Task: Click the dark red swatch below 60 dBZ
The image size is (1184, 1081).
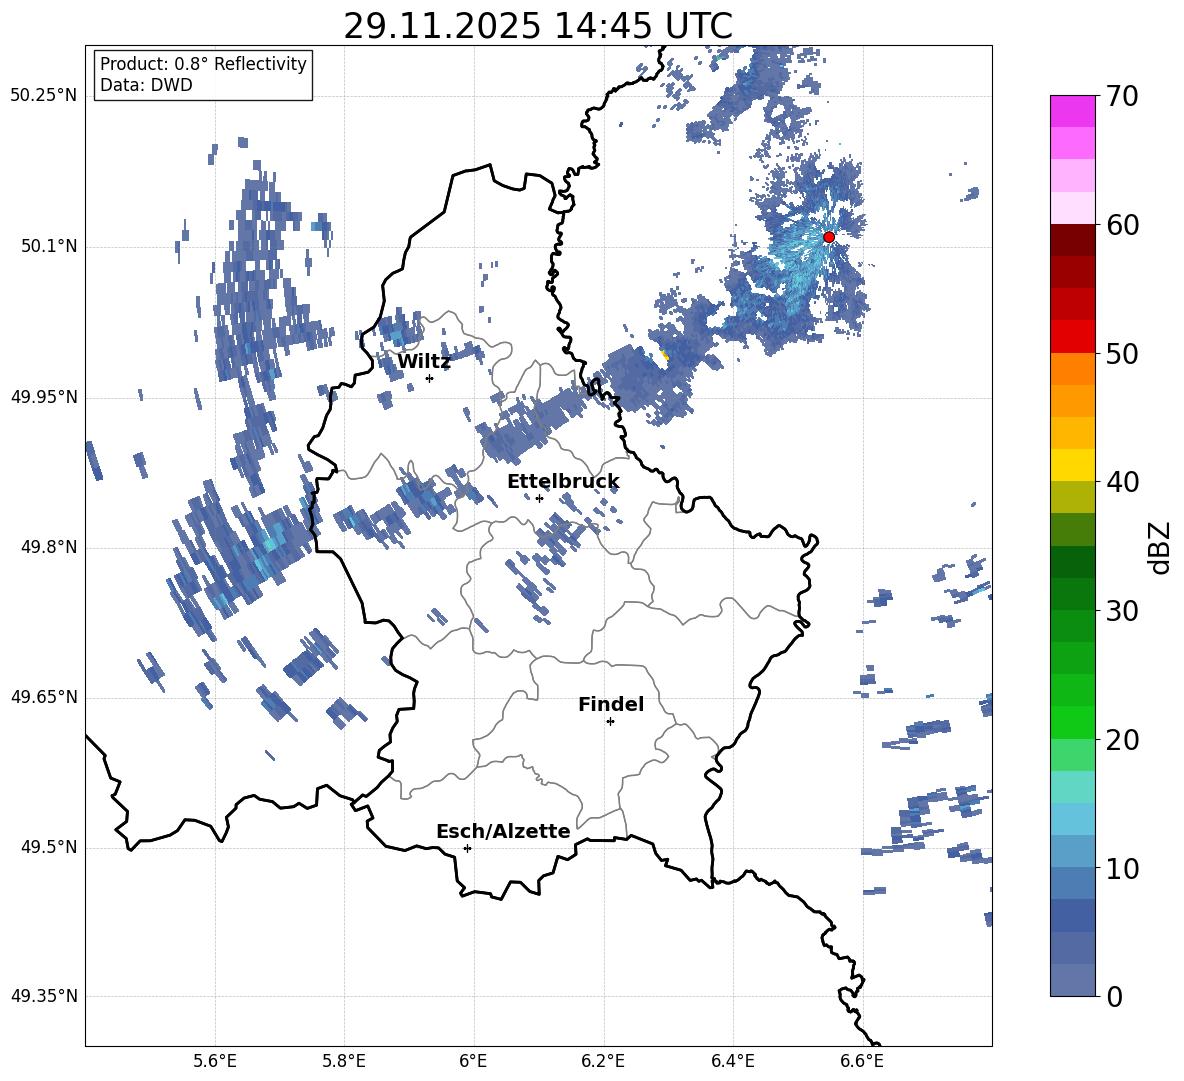Action: [1072, 240]
